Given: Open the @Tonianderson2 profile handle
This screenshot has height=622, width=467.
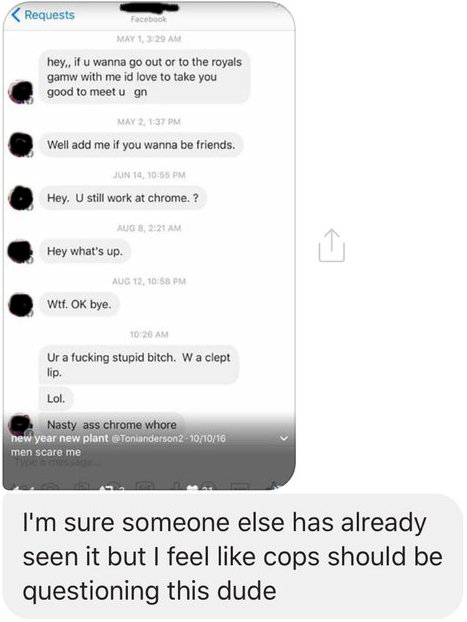Looking at the screenshot, I should [147, 438].
